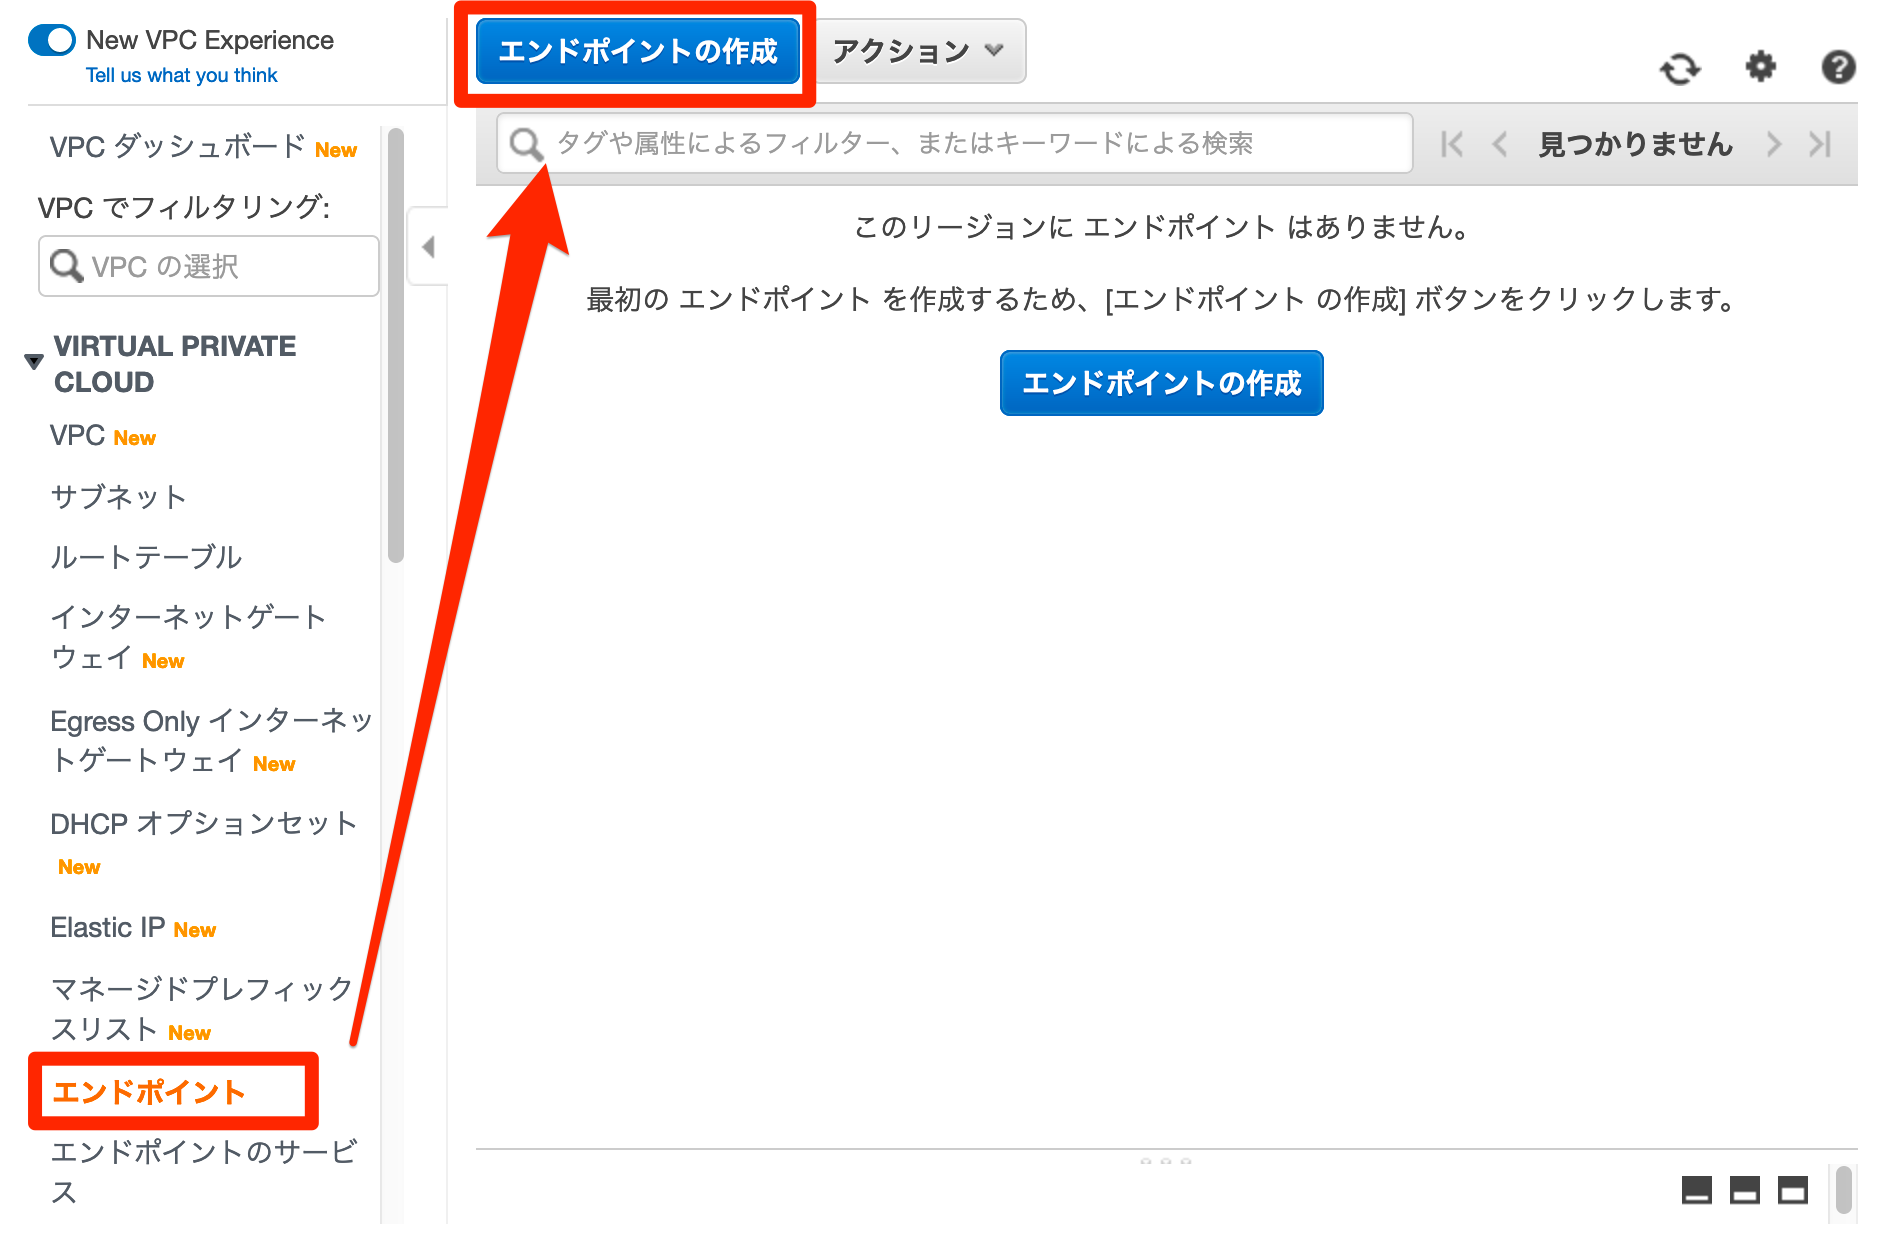
Task: Go to next results page
Action: pyautogui.click(x=1773, y=143)
